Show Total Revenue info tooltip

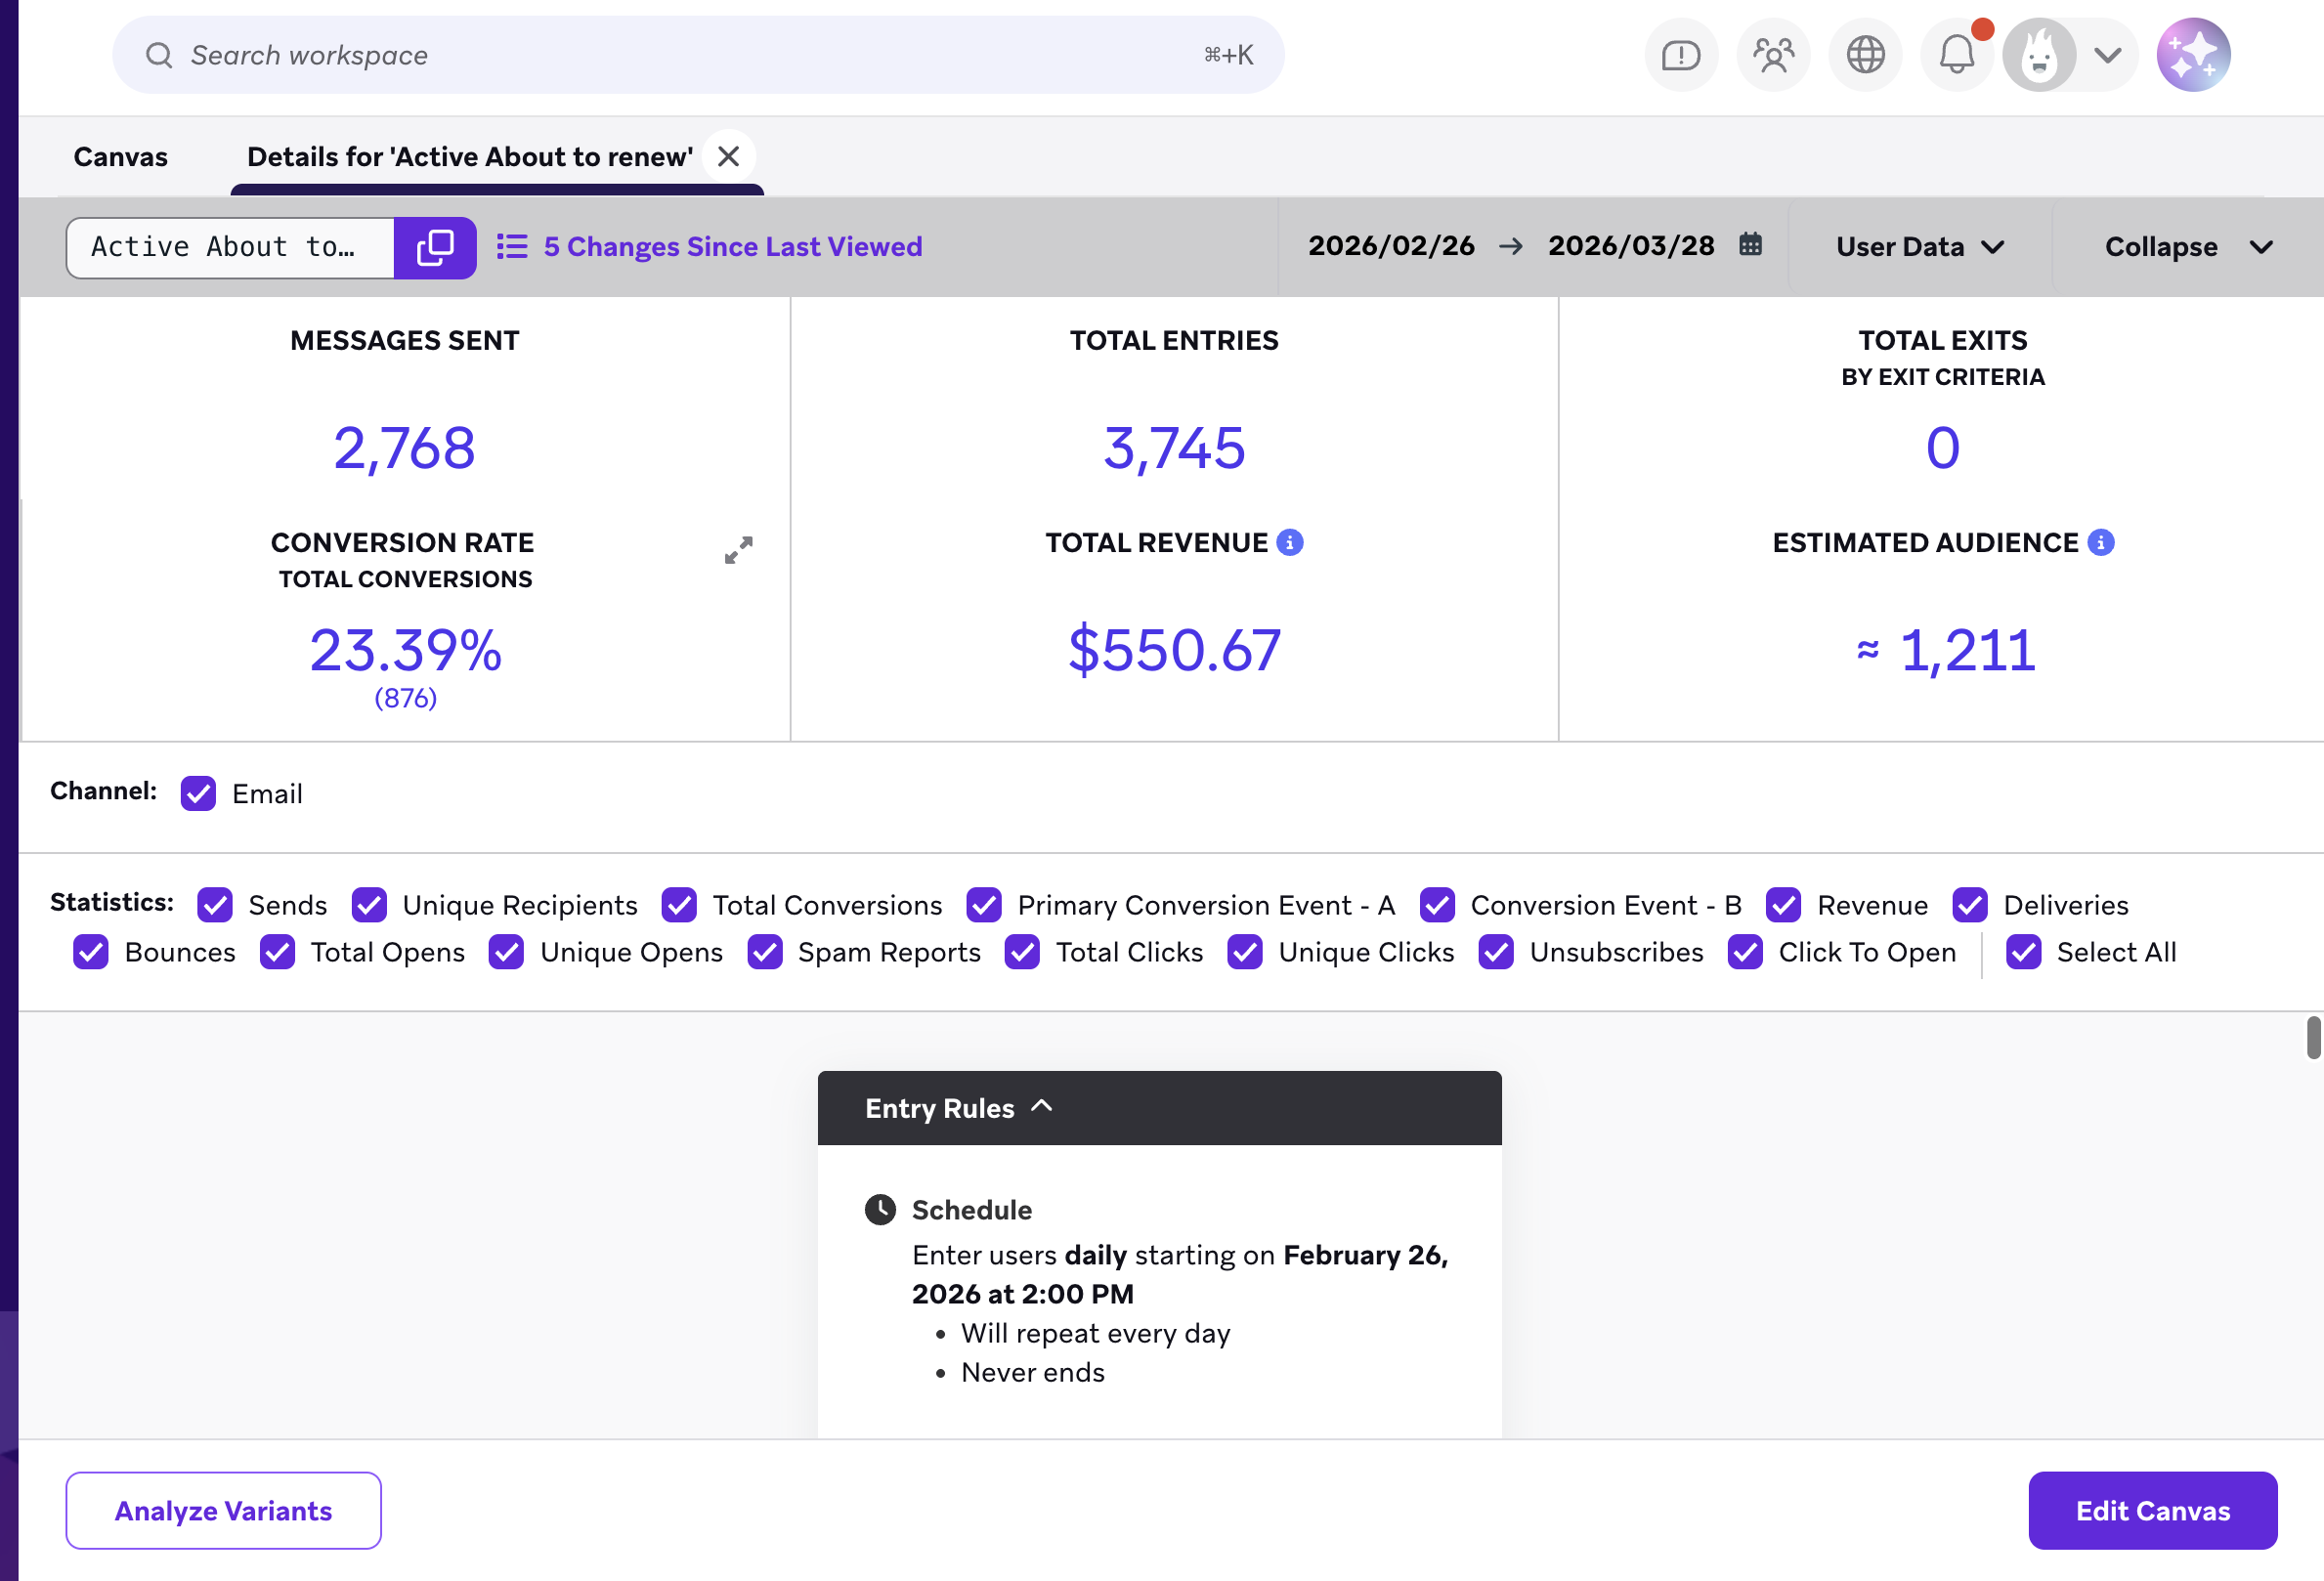(1290, 542)
